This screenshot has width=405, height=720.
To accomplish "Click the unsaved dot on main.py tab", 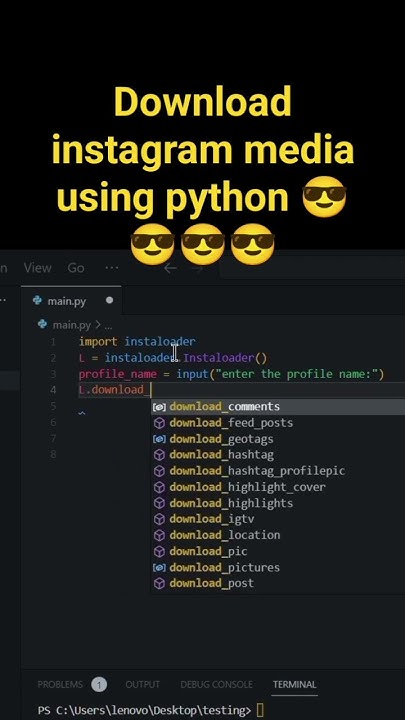I will (x=109, y=300).
